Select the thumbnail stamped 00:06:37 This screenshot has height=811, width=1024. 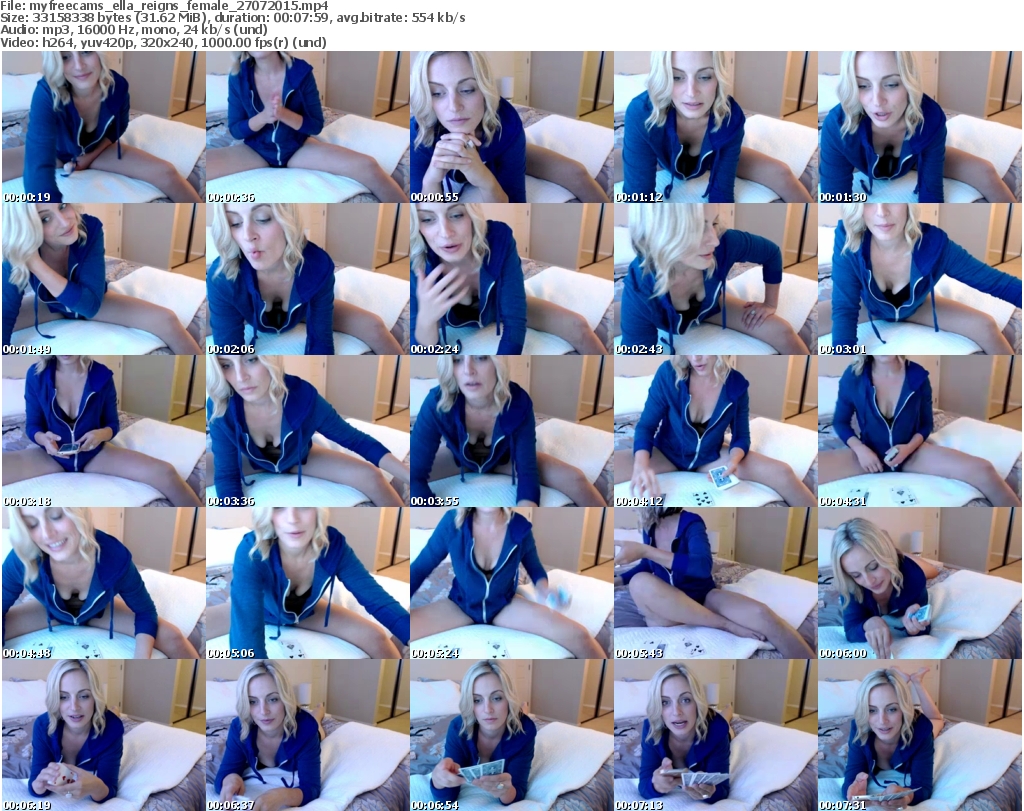(308, 735)
